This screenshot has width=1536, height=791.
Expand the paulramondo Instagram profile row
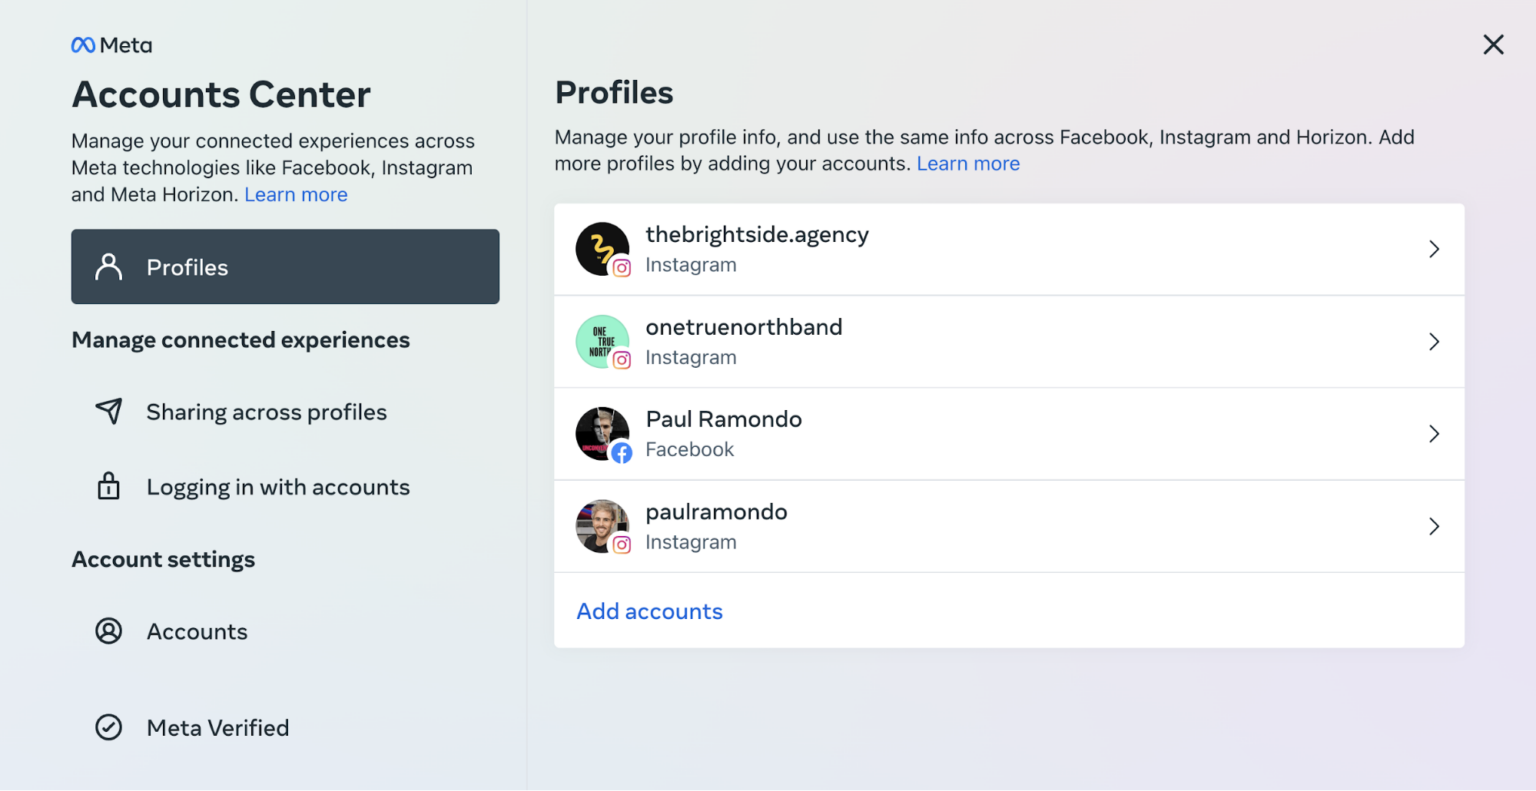point(1434,526)
